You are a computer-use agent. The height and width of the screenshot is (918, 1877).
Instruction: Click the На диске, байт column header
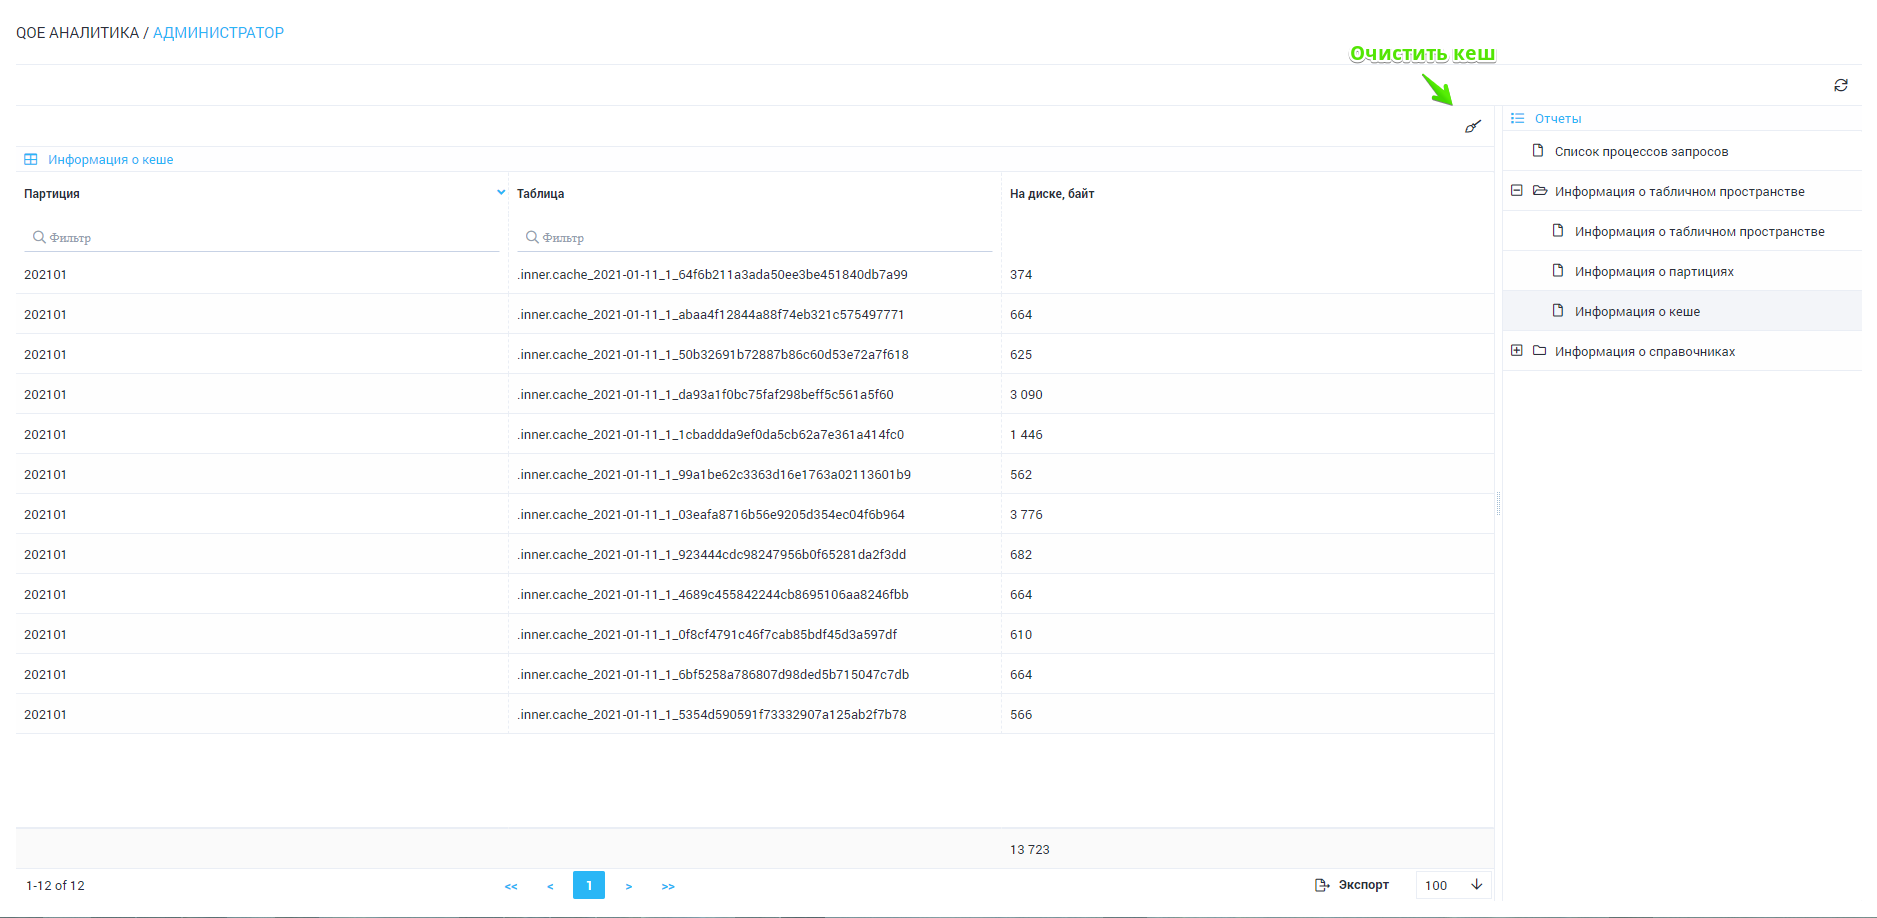pyautogui.click(x=1052, y=194)
